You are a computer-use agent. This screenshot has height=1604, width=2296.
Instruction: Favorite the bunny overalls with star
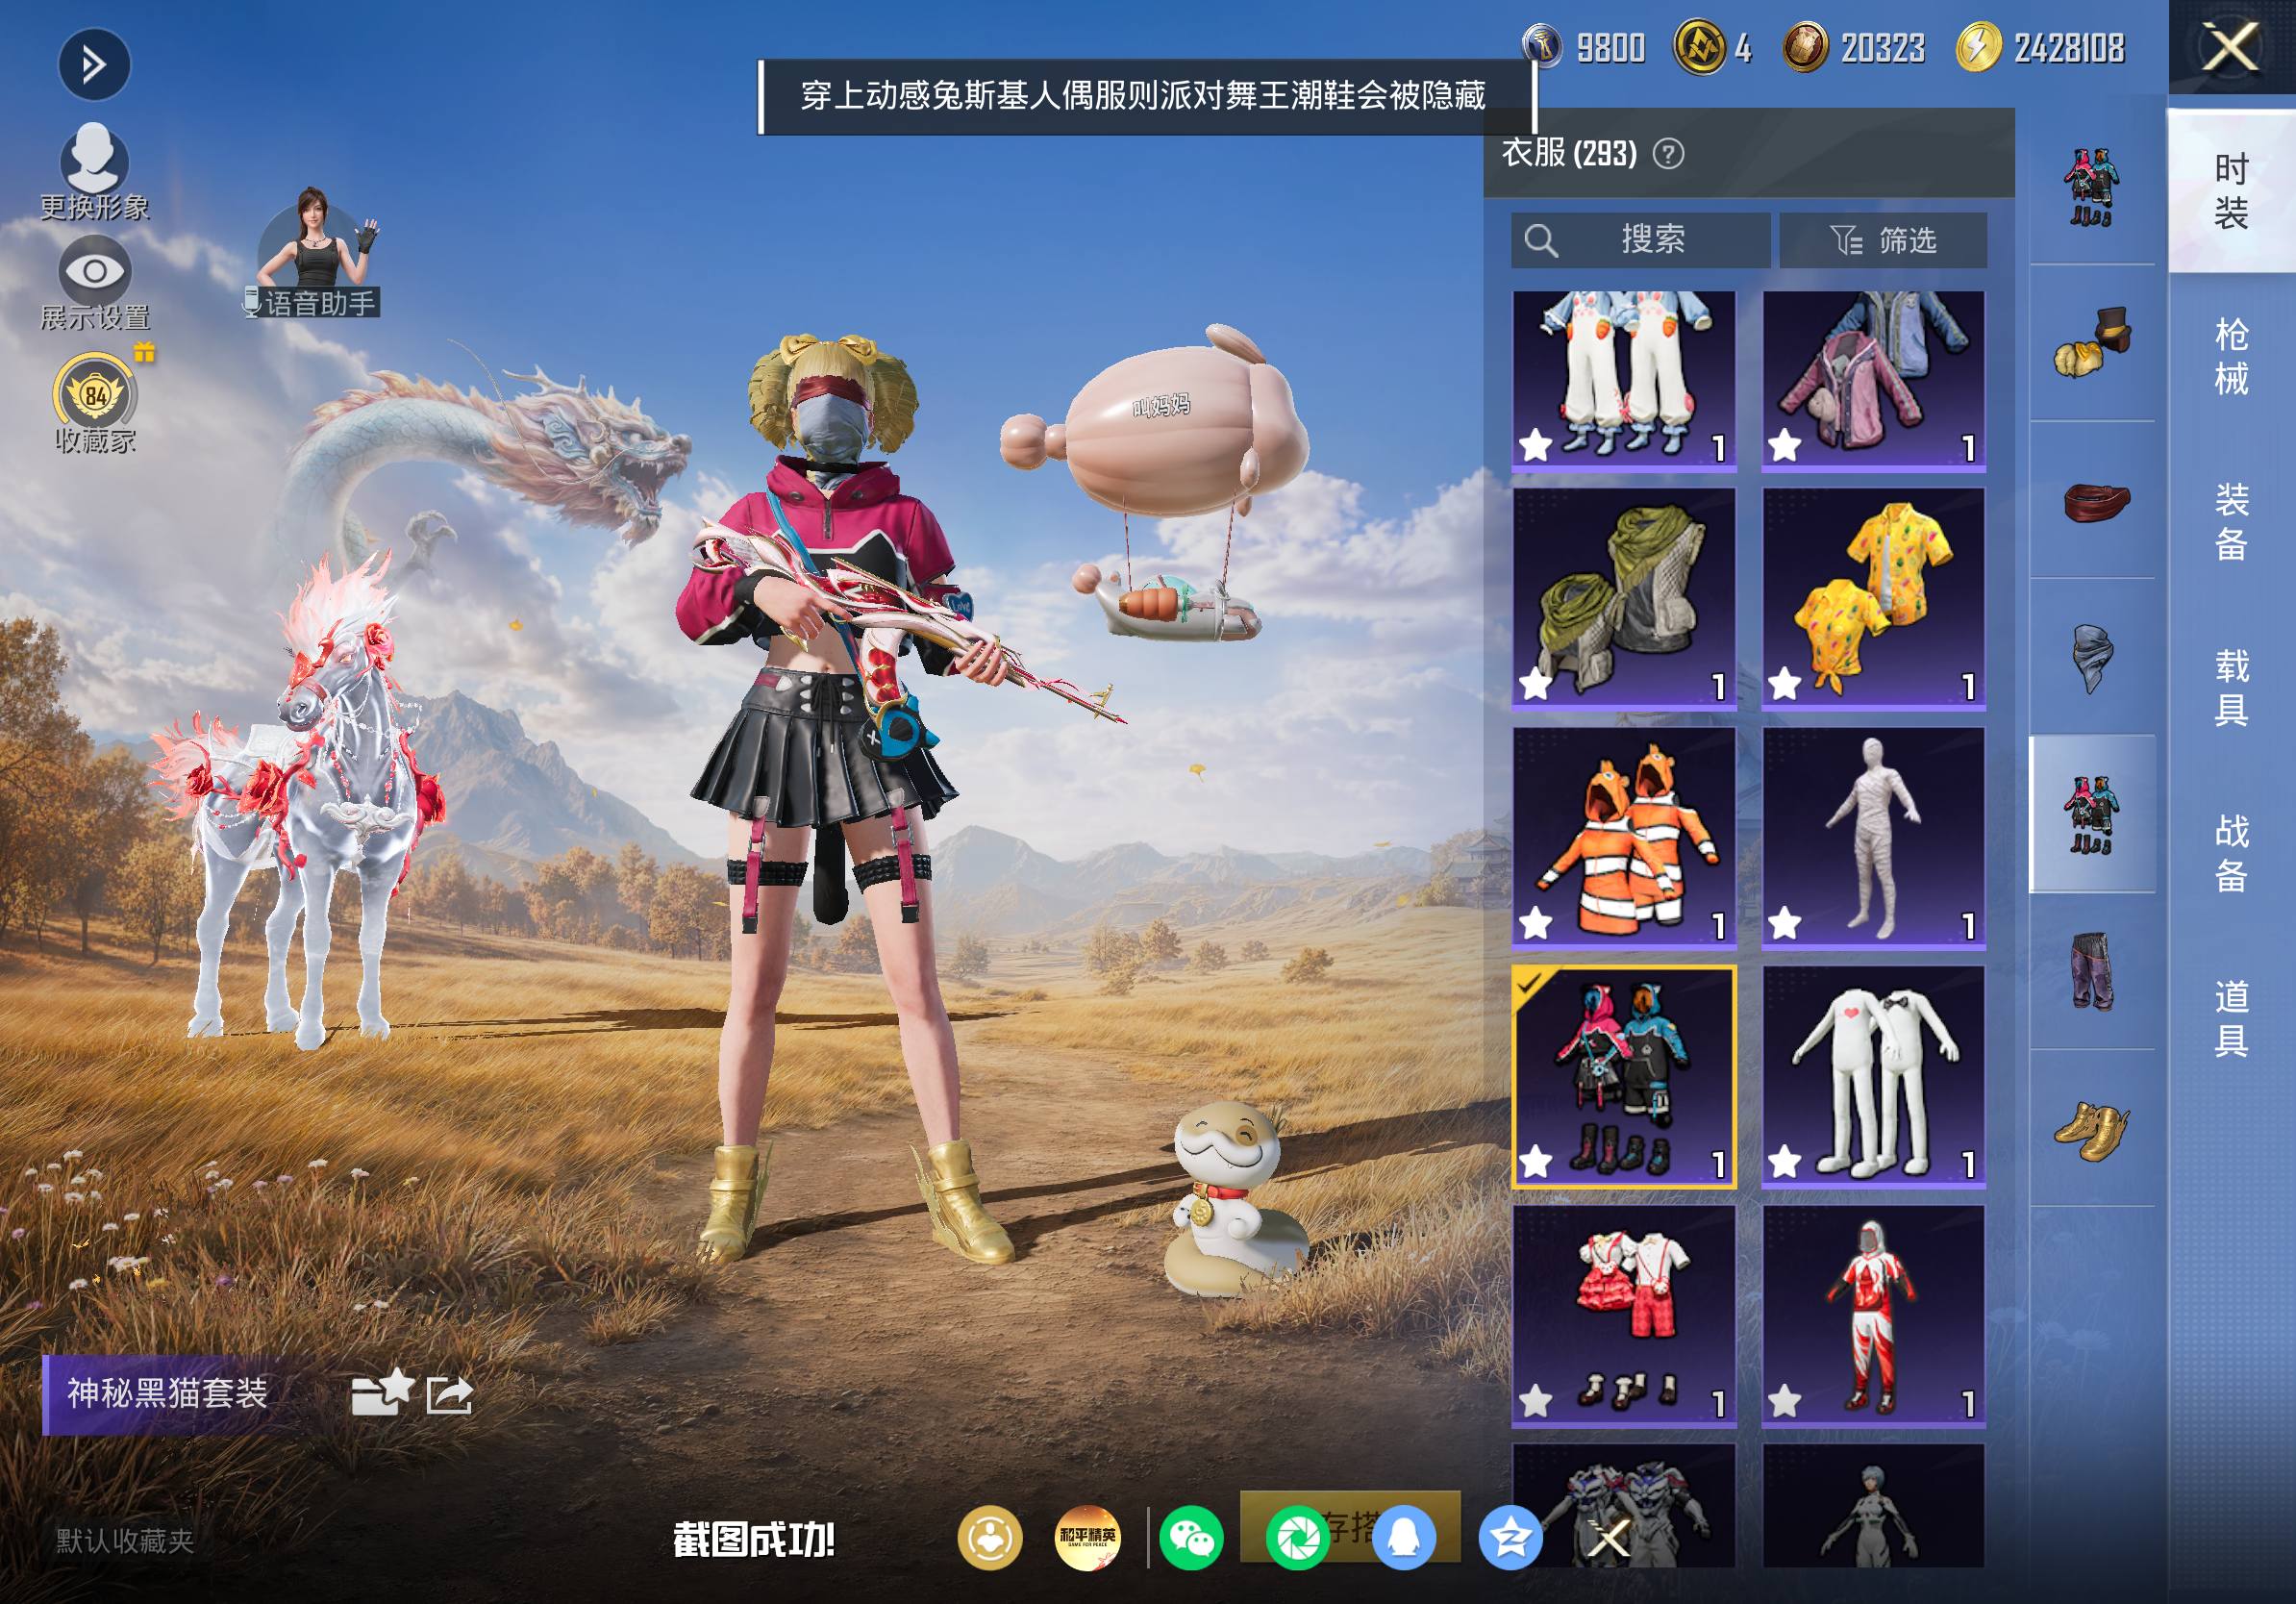[x=1536, y=445]
